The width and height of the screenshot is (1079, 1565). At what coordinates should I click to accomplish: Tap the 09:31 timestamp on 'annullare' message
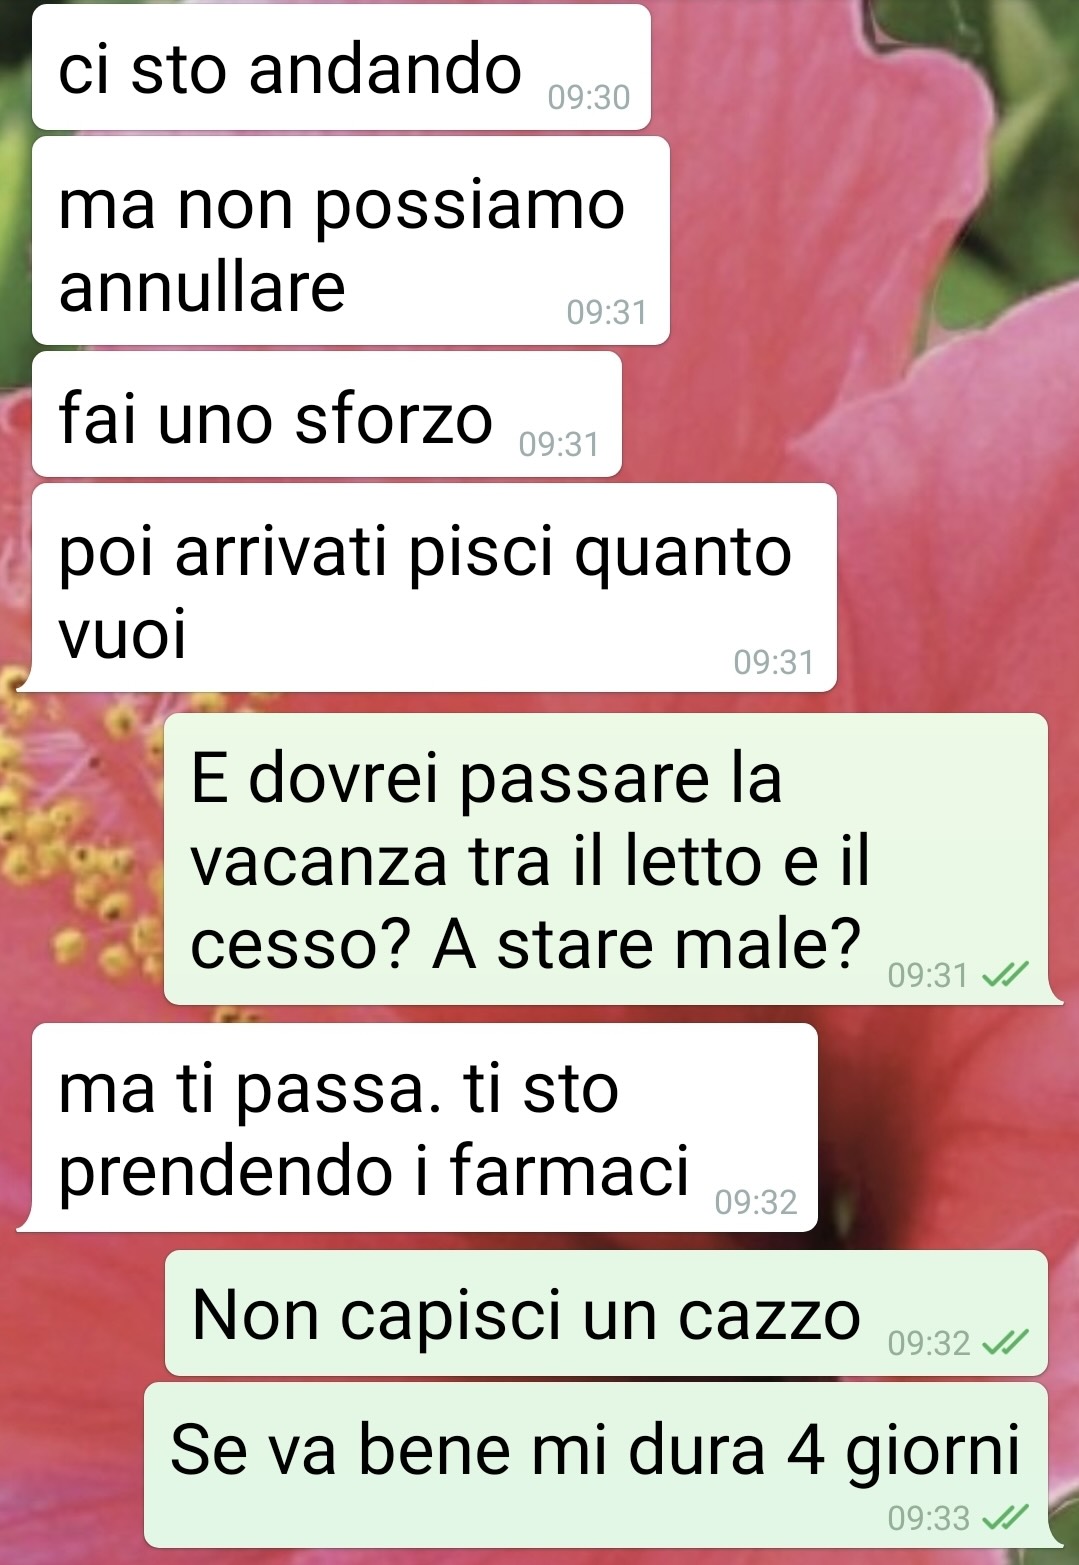click(607, 312)
